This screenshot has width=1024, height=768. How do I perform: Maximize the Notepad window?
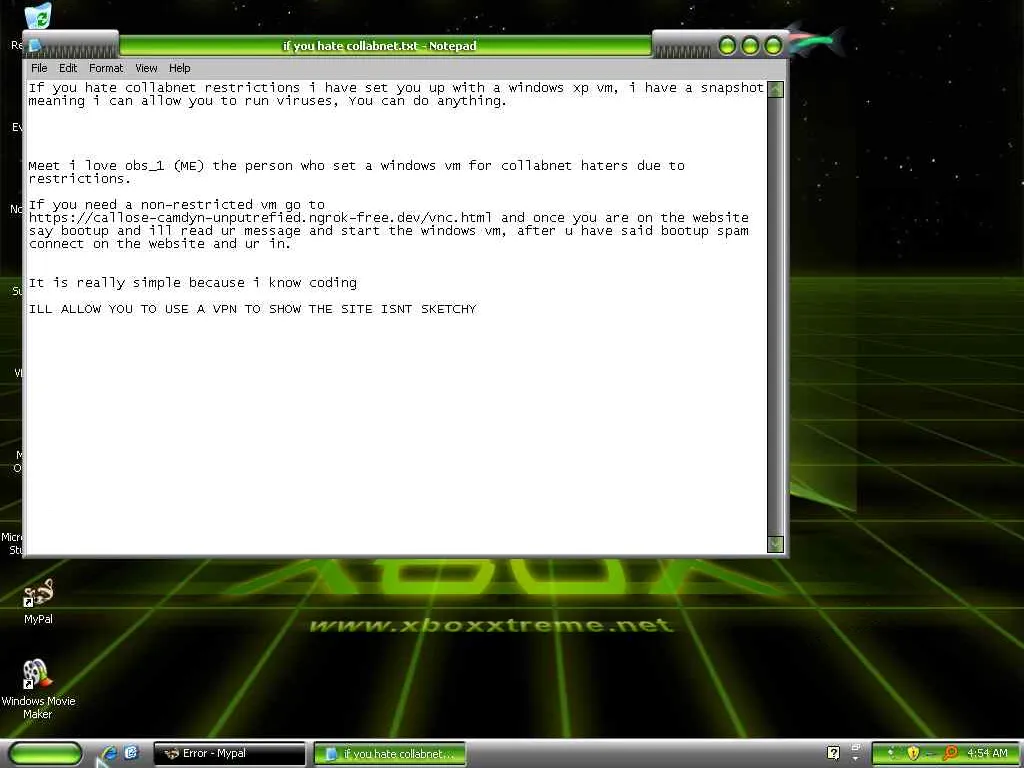[750, 45]
